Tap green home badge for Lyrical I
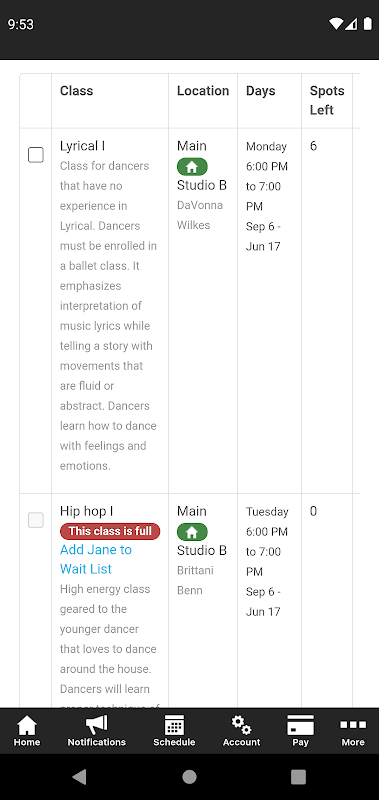This screenshot has height=800, width=379. (192, 167)
